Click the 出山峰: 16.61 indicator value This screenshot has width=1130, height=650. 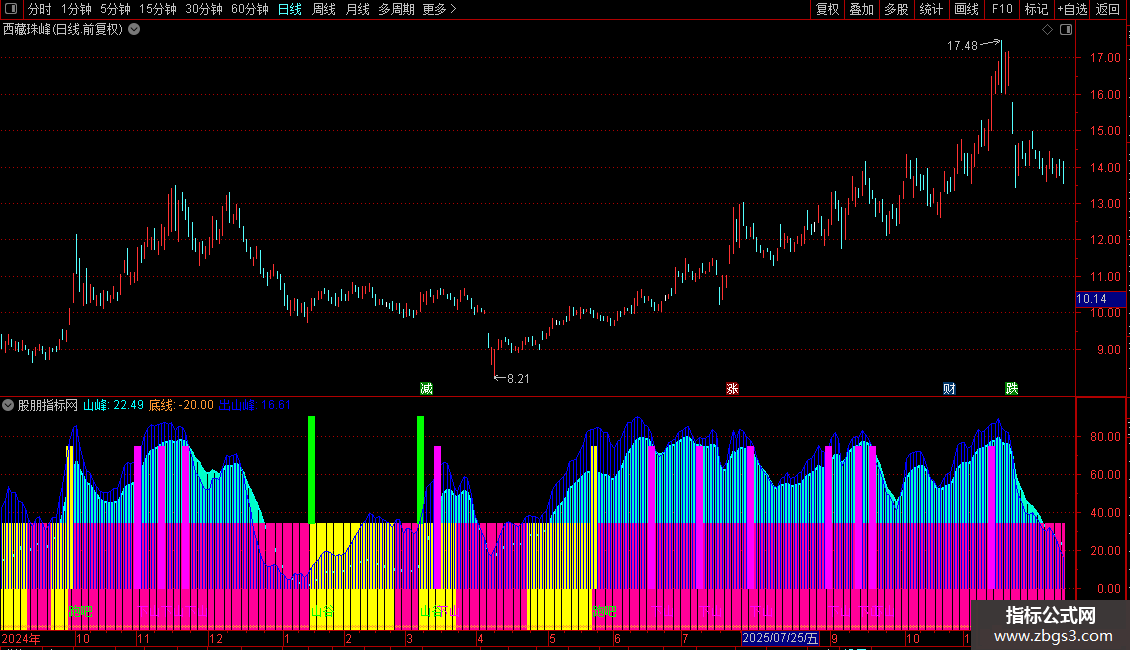[254, 406]
